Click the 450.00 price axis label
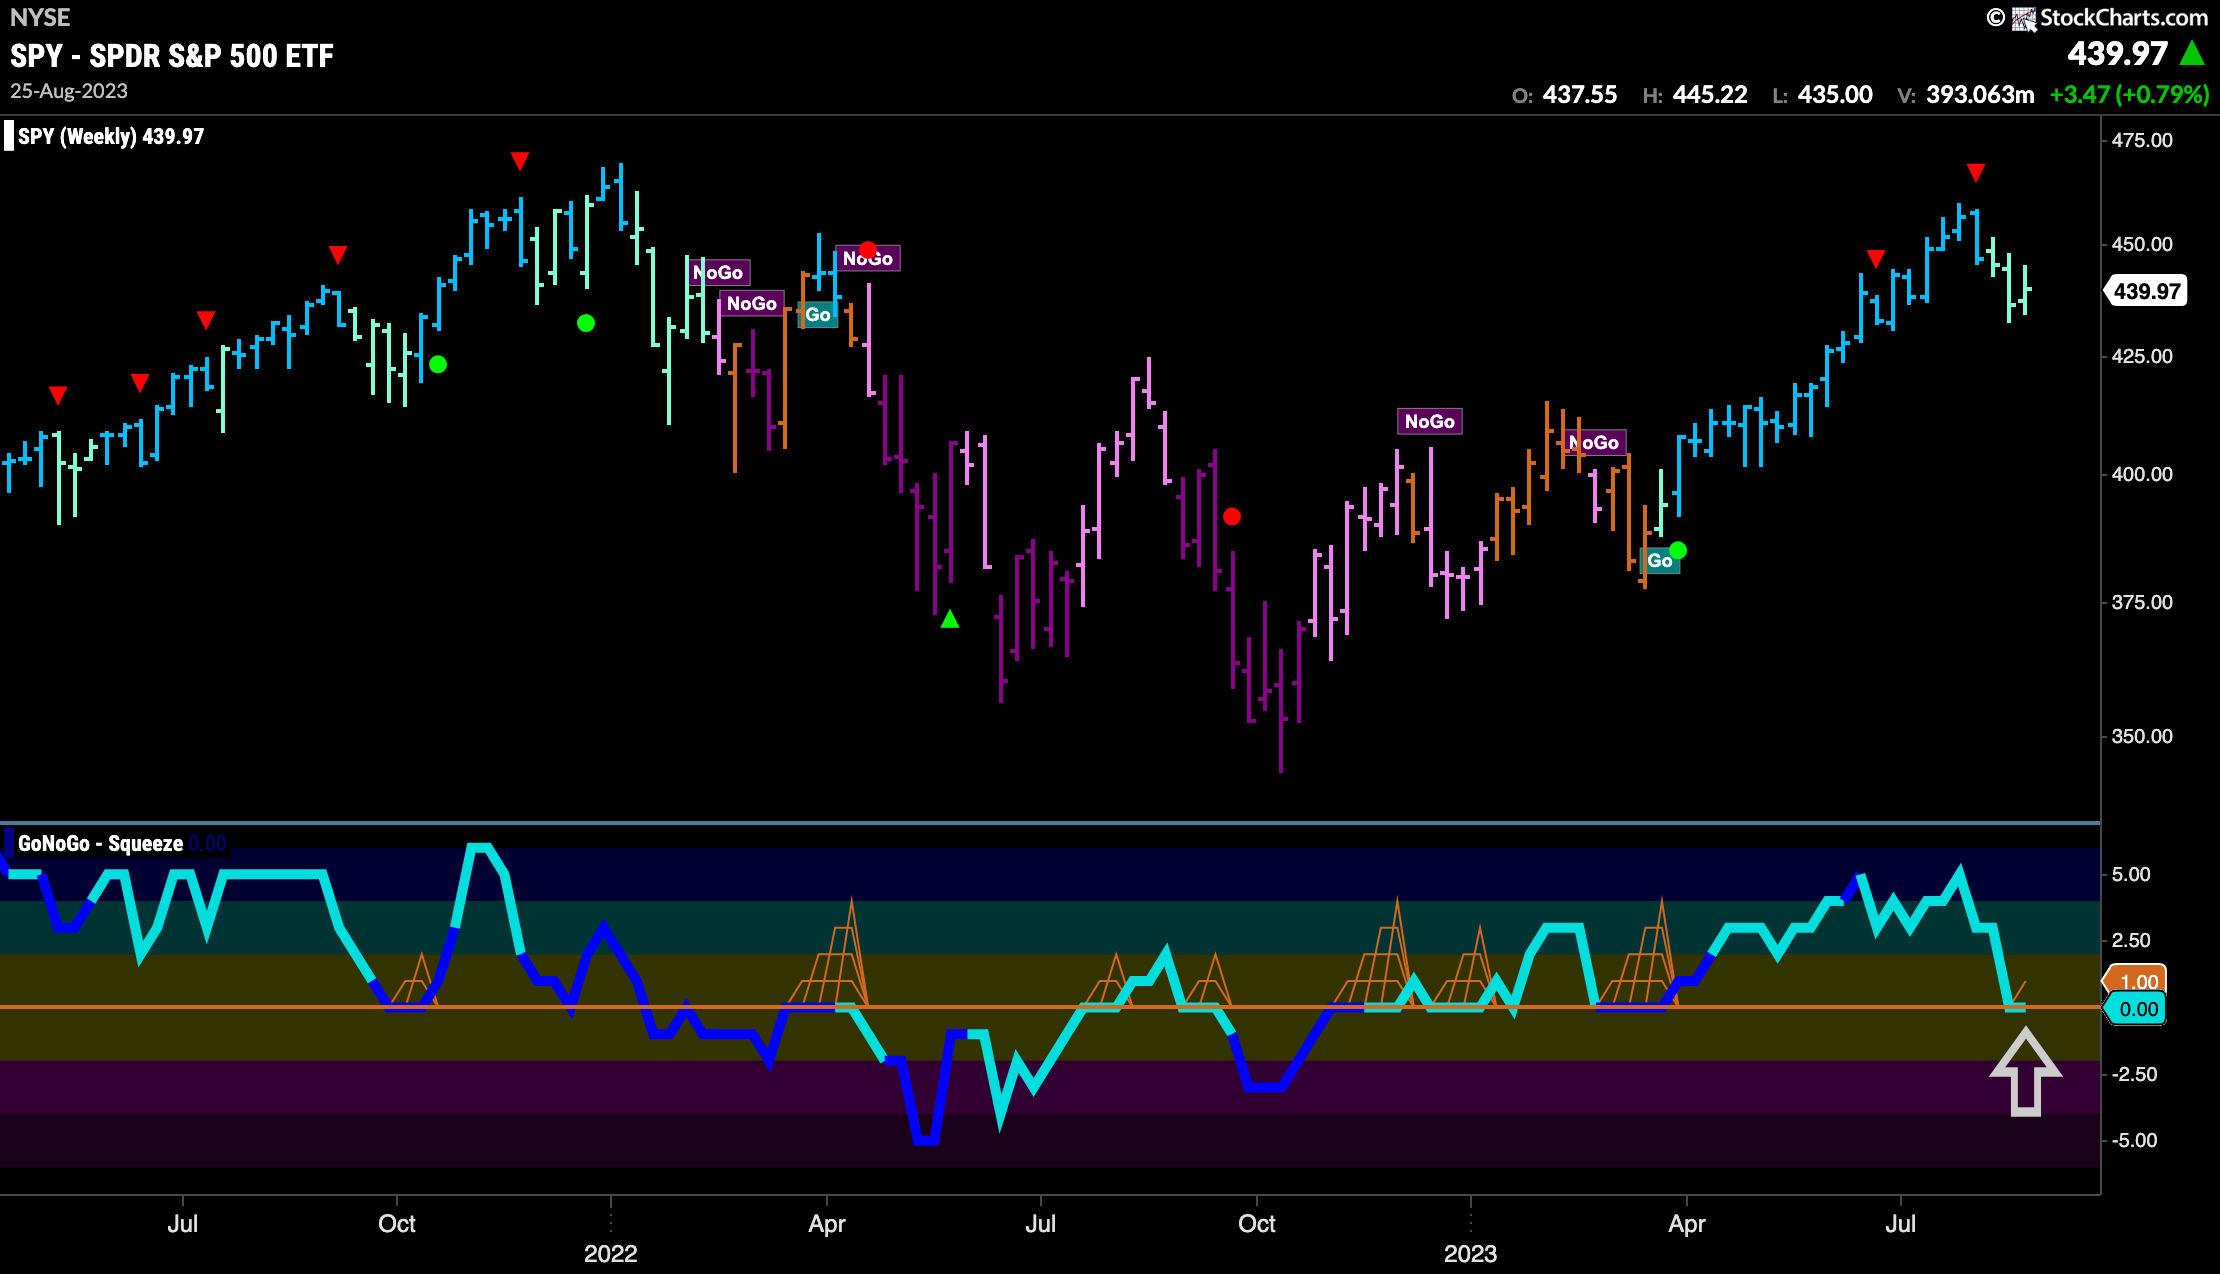Viewport: 2220px width, 1274px height. 2142,245
